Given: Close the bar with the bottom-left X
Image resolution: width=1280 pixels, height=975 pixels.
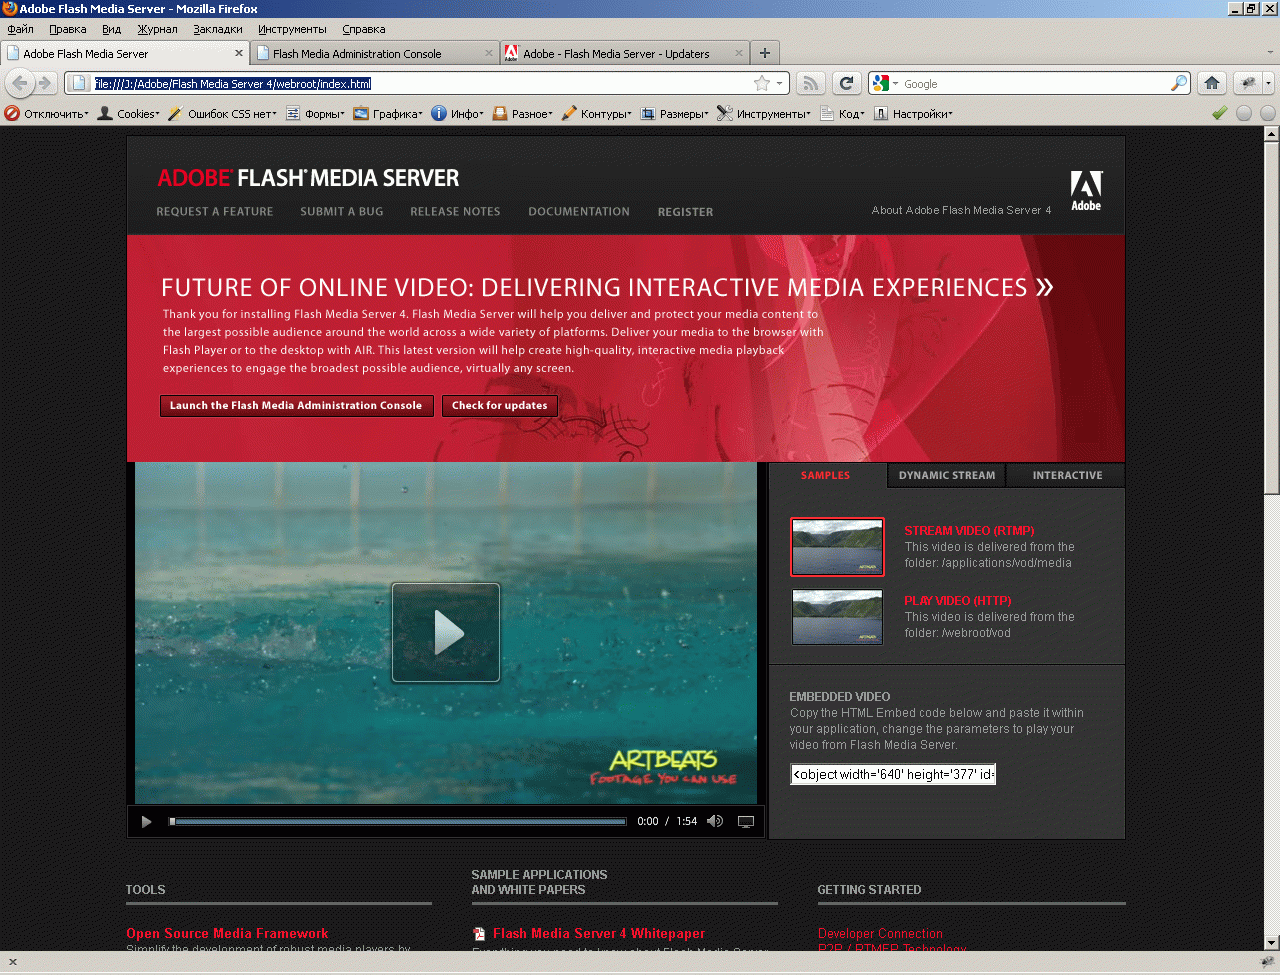Looking at the screenshot, I should click(13, 962).
